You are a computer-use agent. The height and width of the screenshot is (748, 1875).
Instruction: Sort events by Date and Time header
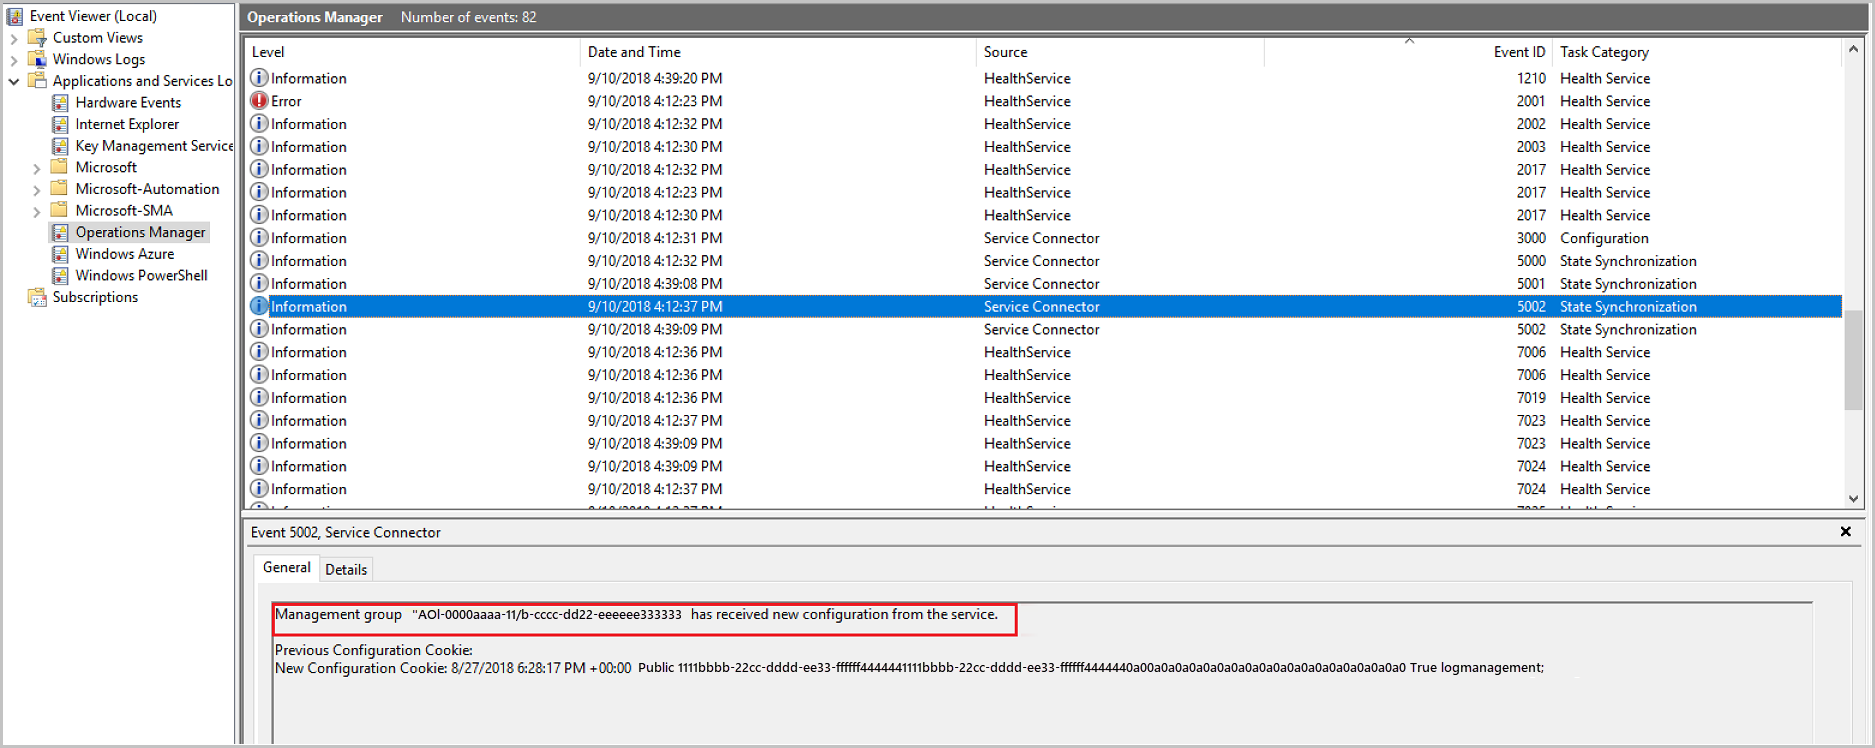click(777, 52)
